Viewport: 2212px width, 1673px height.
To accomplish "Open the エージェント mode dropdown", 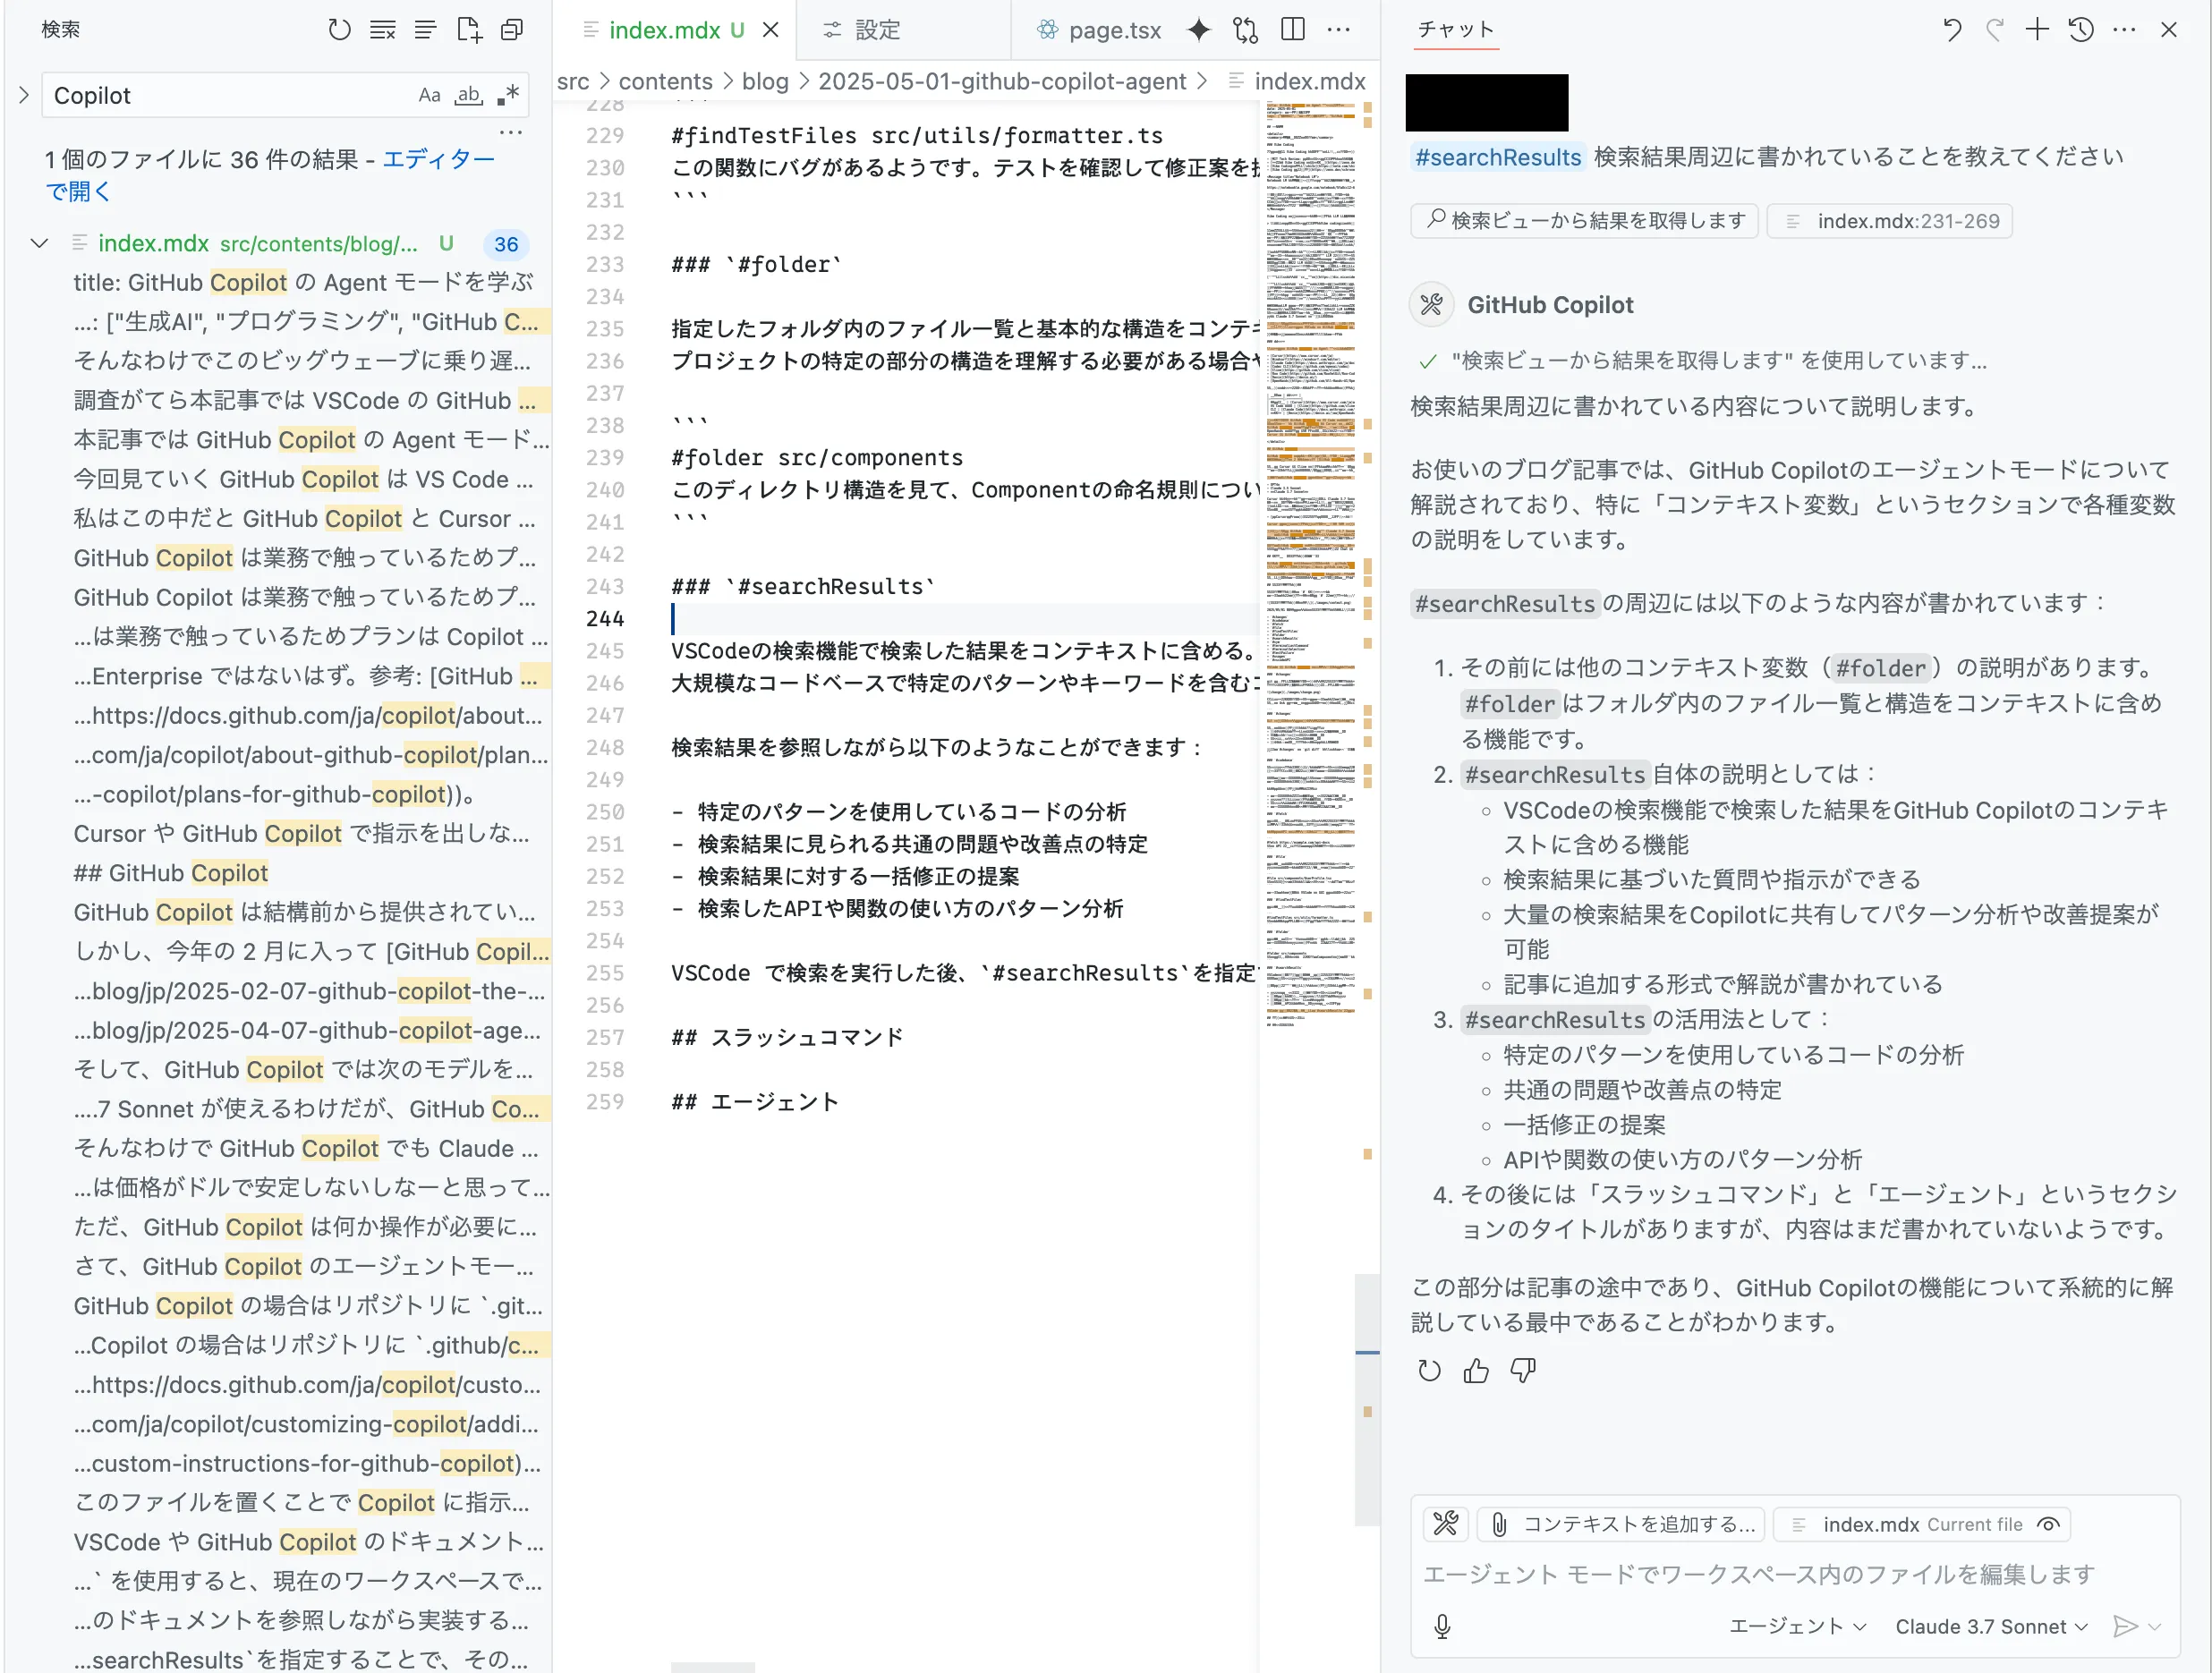I will (1797, 1627).
